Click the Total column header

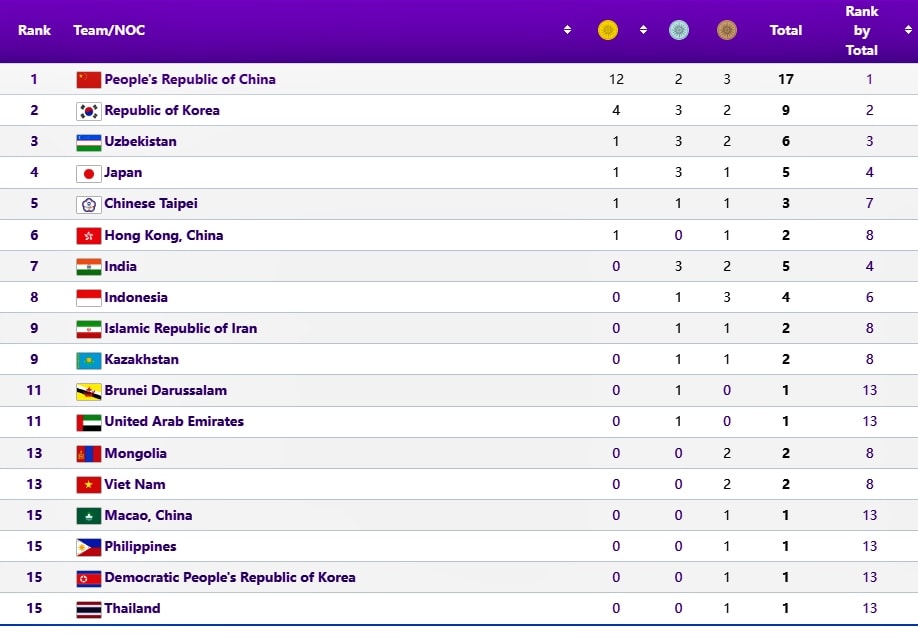click(786, 30)
